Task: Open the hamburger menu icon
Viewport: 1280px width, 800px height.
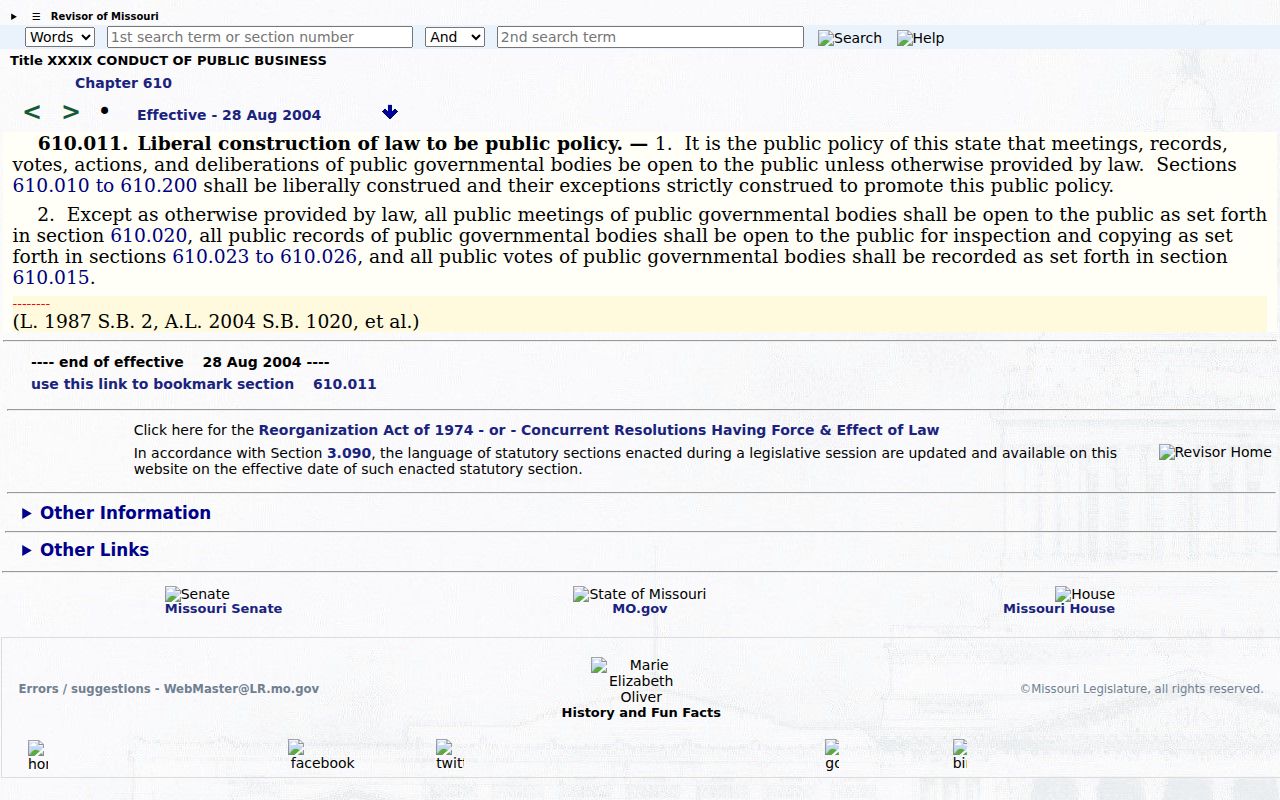Action: 36,16
